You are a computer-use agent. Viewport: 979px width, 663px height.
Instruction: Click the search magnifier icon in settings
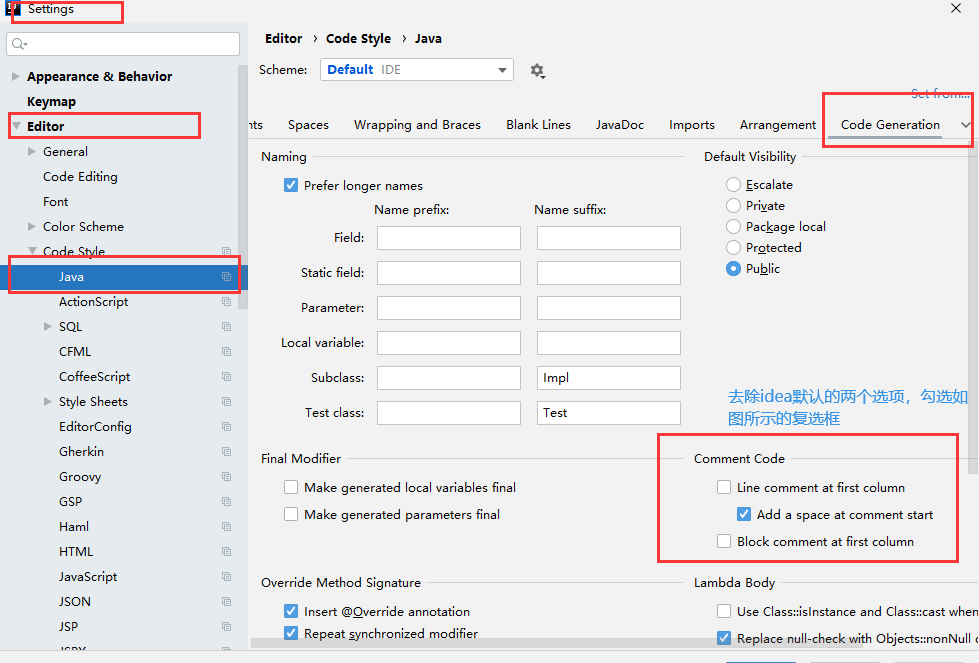pos(19,44)
